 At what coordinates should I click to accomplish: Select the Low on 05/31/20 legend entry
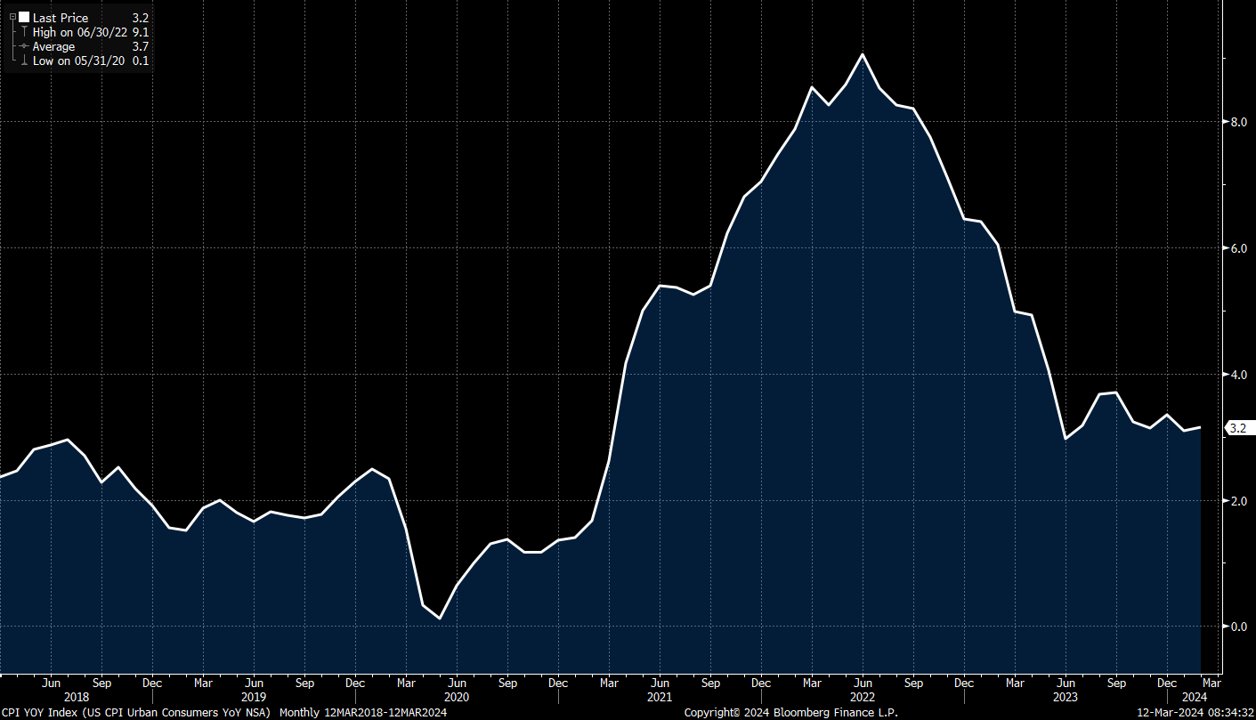pyautogui.click(x=78, y=61)
